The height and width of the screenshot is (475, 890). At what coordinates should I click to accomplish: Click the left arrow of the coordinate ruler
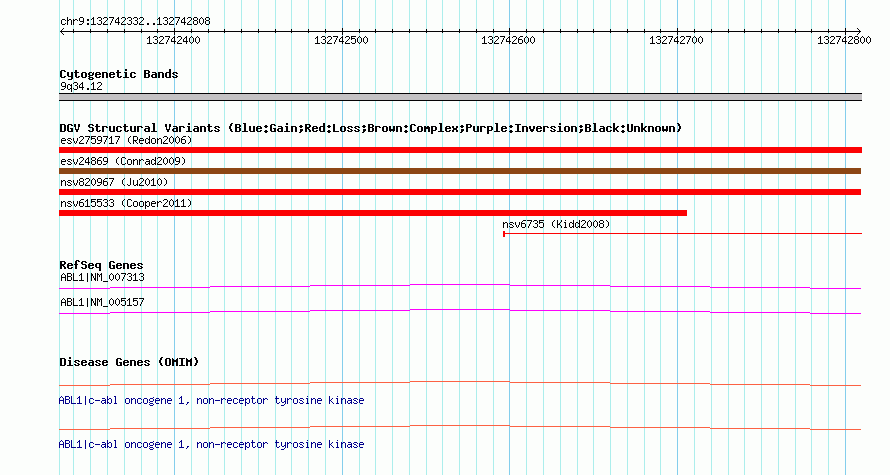[x=62, y=32]
